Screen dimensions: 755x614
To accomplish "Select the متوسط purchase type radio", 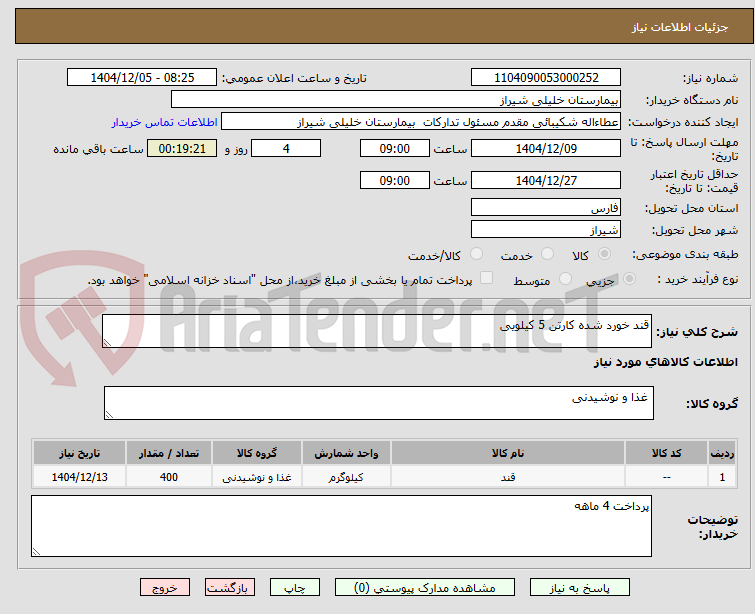I will (x=565, y=279).
